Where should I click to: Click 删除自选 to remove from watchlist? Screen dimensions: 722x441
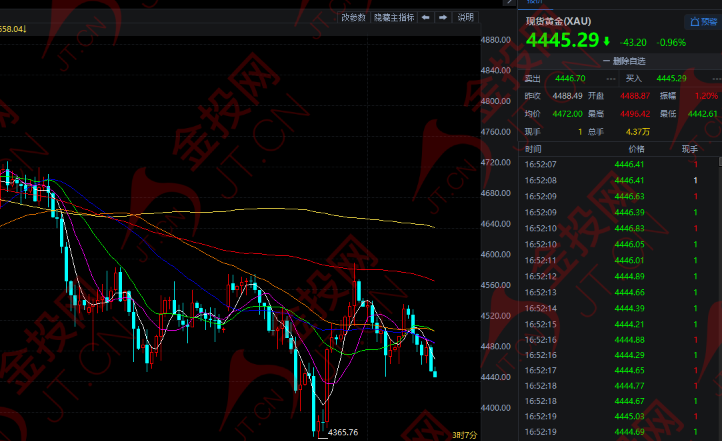coord(624,61)
